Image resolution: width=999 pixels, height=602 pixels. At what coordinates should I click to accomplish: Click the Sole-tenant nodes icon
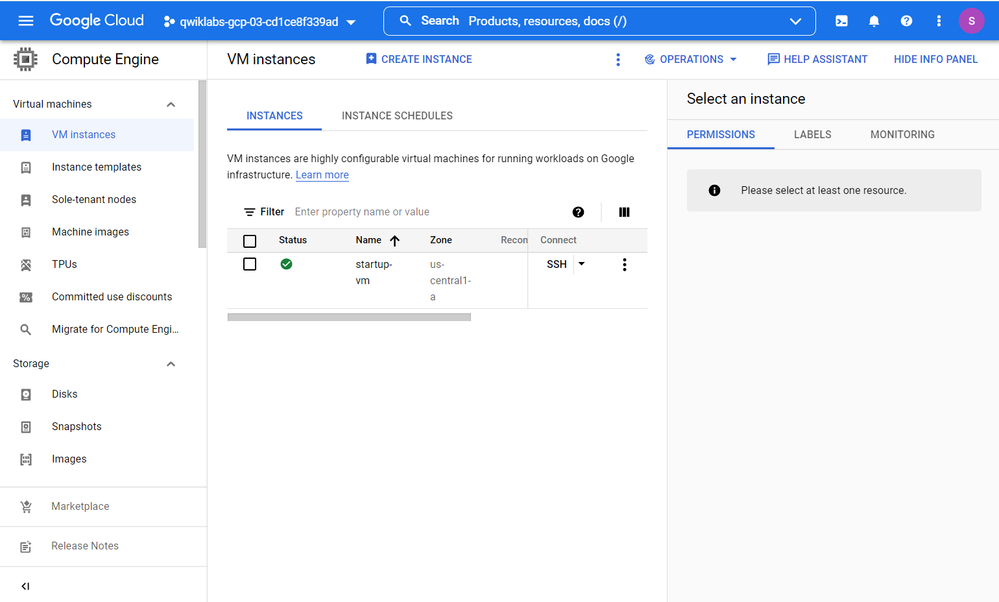[25, 200]
